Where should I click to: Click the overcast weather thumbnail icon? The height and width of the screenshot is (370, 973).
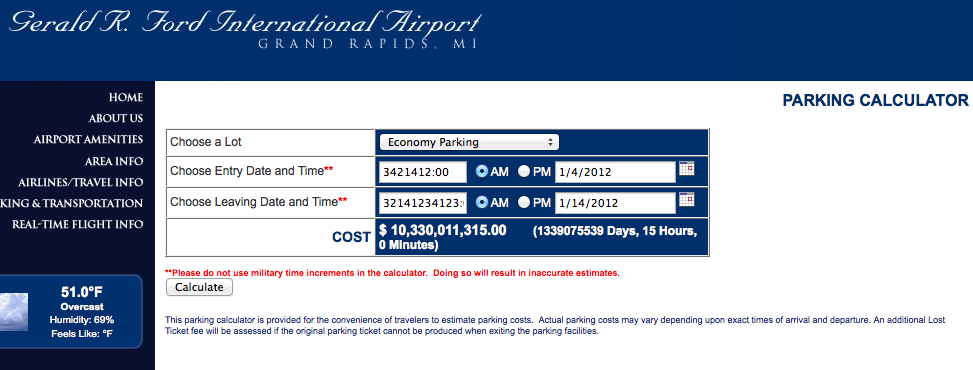pyautogui.click(x=14, y=312)
